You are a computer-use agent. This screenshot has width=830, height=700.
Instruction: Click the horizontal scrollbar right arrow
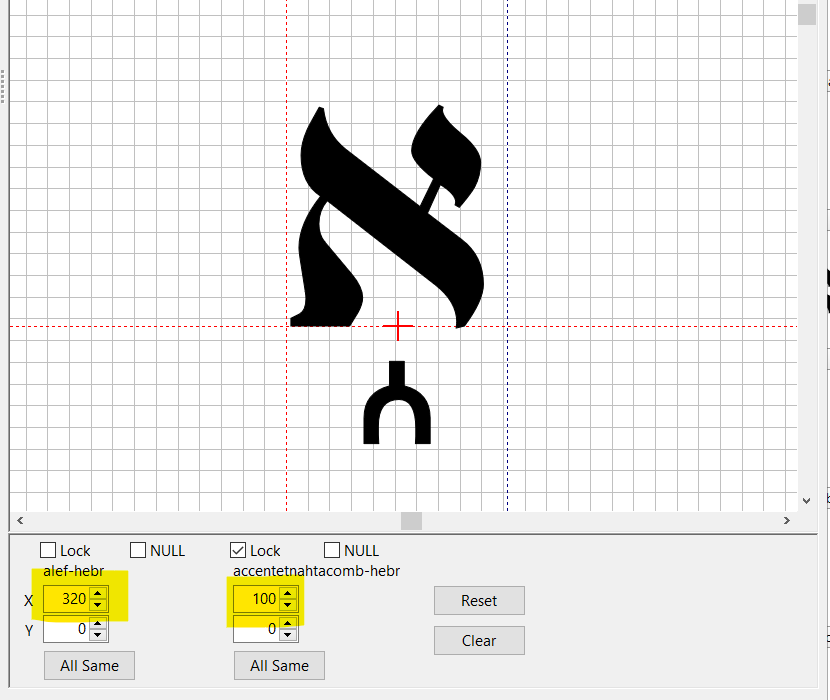(x=787, y=520)
